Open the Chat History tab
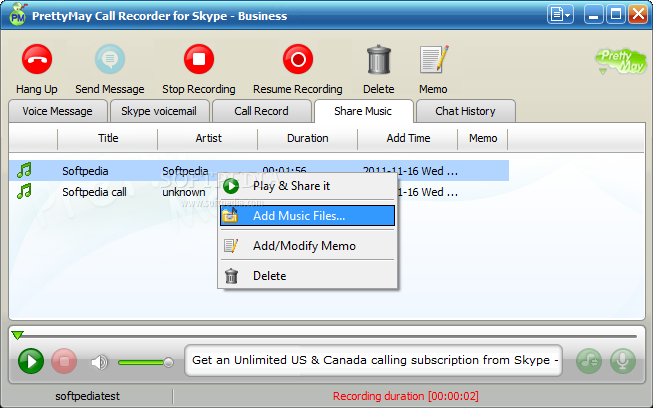This screenshot has width=653, height=408. [x=466, y=111]
